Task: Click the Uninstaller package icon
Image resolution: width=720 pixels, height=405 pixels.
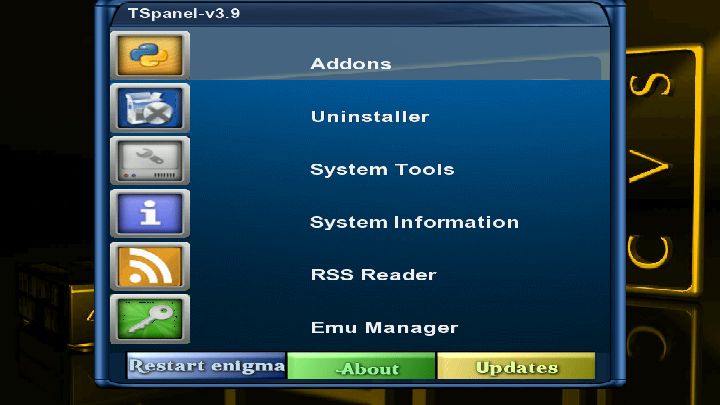Action: pos(150,108)
